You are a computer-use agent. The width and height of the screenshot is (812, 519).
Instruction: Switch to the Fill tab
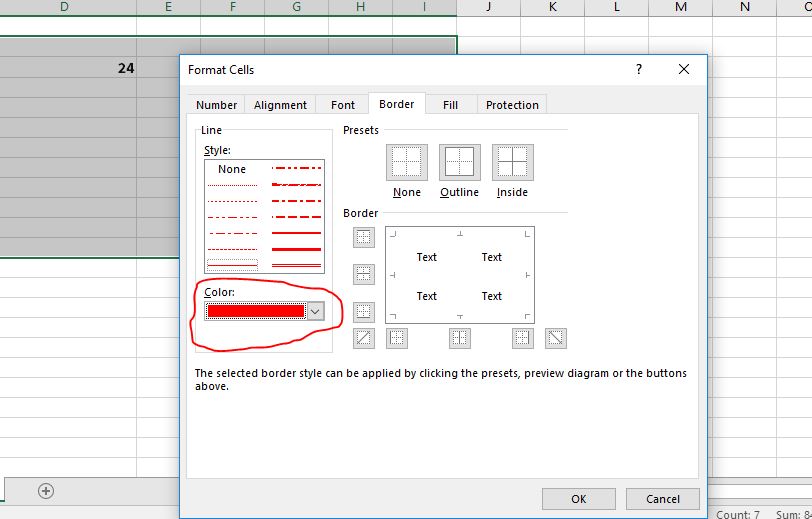tap(450, 105)
